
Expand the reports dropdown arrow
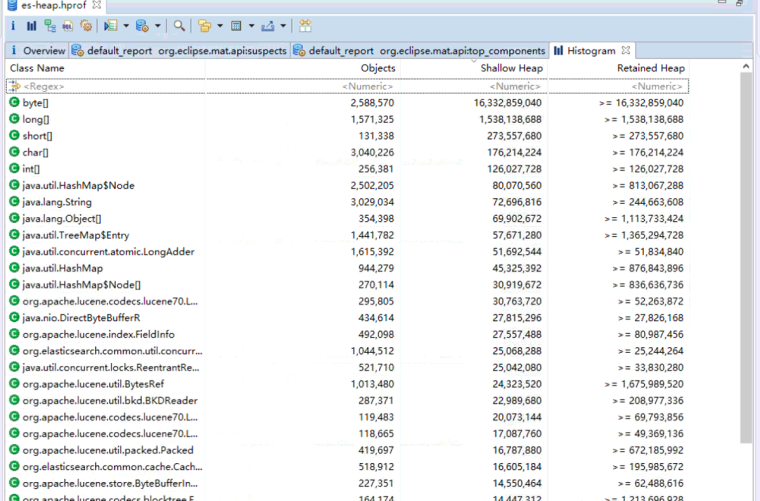pyautogui.click(x=126, y=26)
